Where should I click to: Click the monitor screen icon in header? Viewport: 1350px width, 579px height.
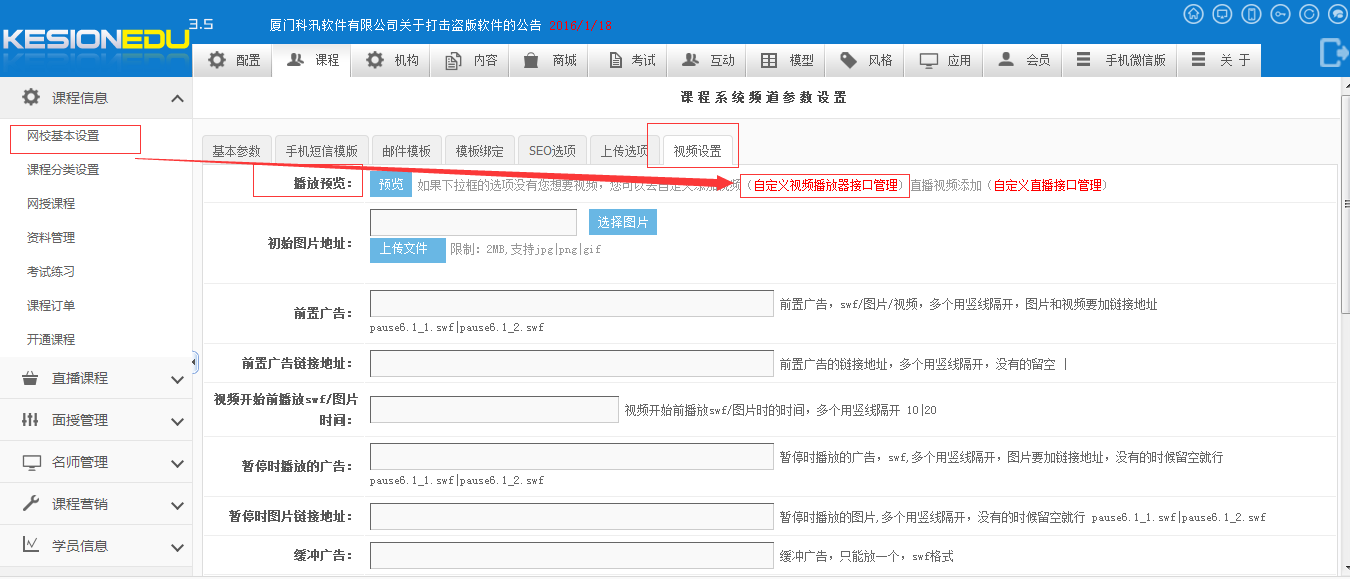[x=1221, y=14]
